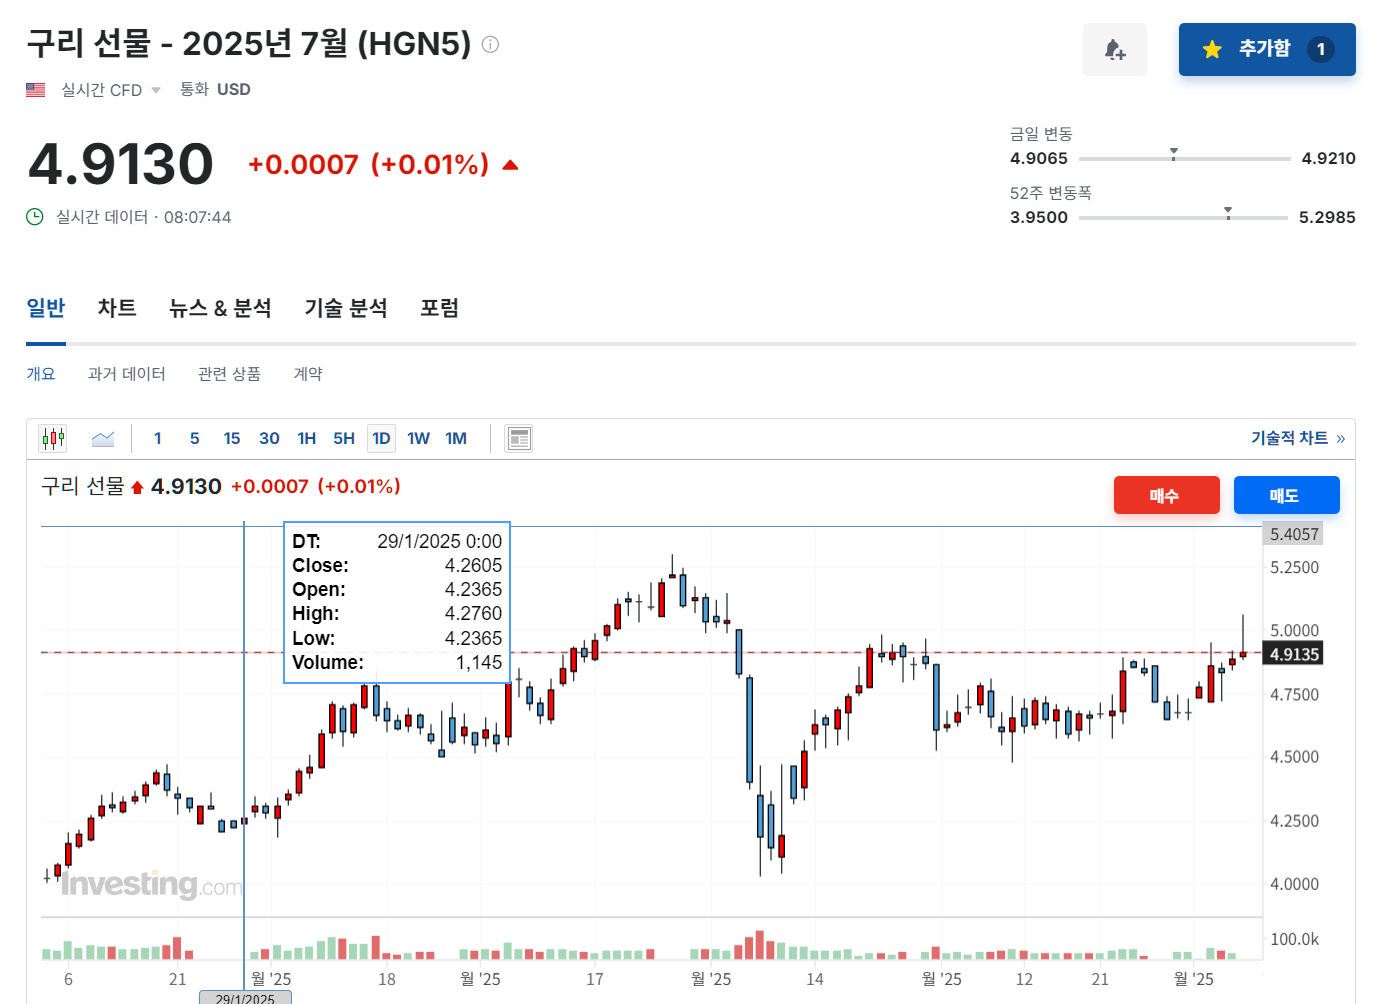Toggle the 1M timeframe
The width and height of the screenshot is (1379, 1004).
click(455, 438)
